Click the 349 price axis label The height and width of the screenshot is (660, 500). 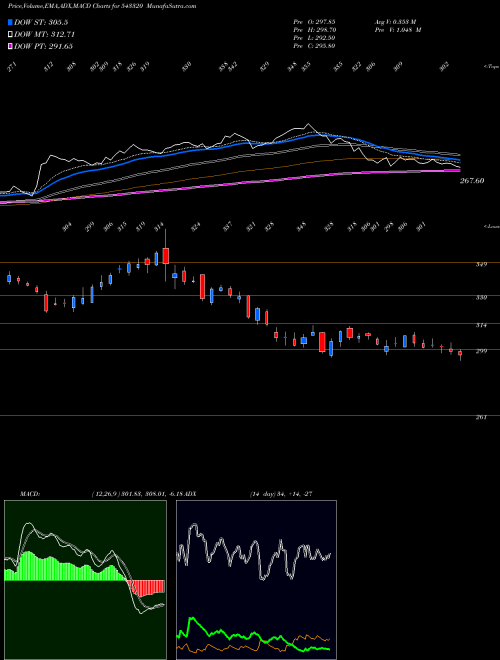click(481, 264)
